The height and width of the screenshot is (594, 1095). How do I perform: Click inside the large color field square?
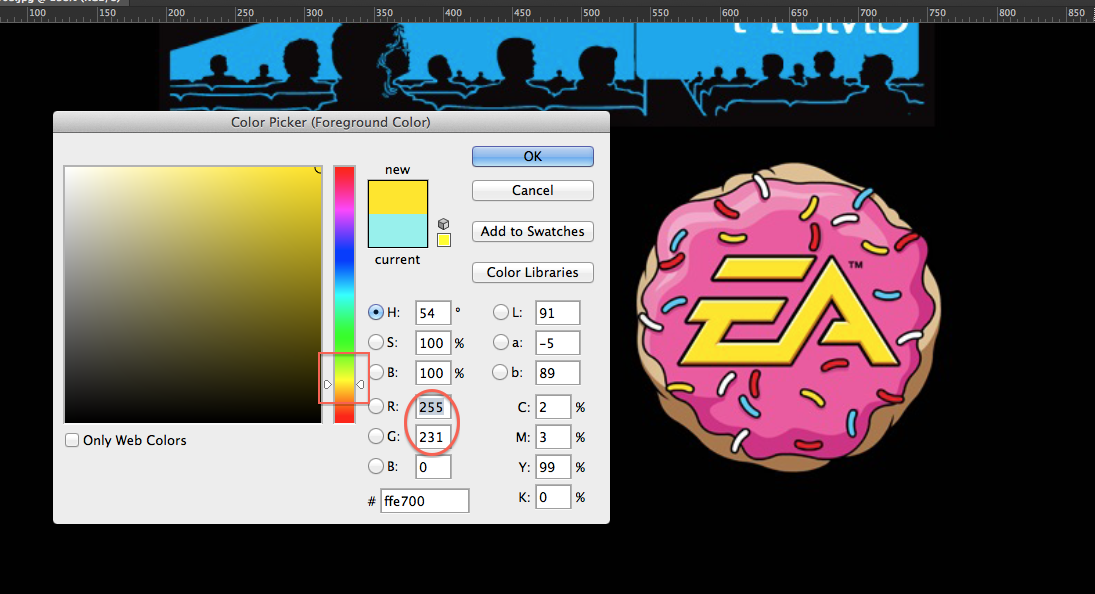193,295
